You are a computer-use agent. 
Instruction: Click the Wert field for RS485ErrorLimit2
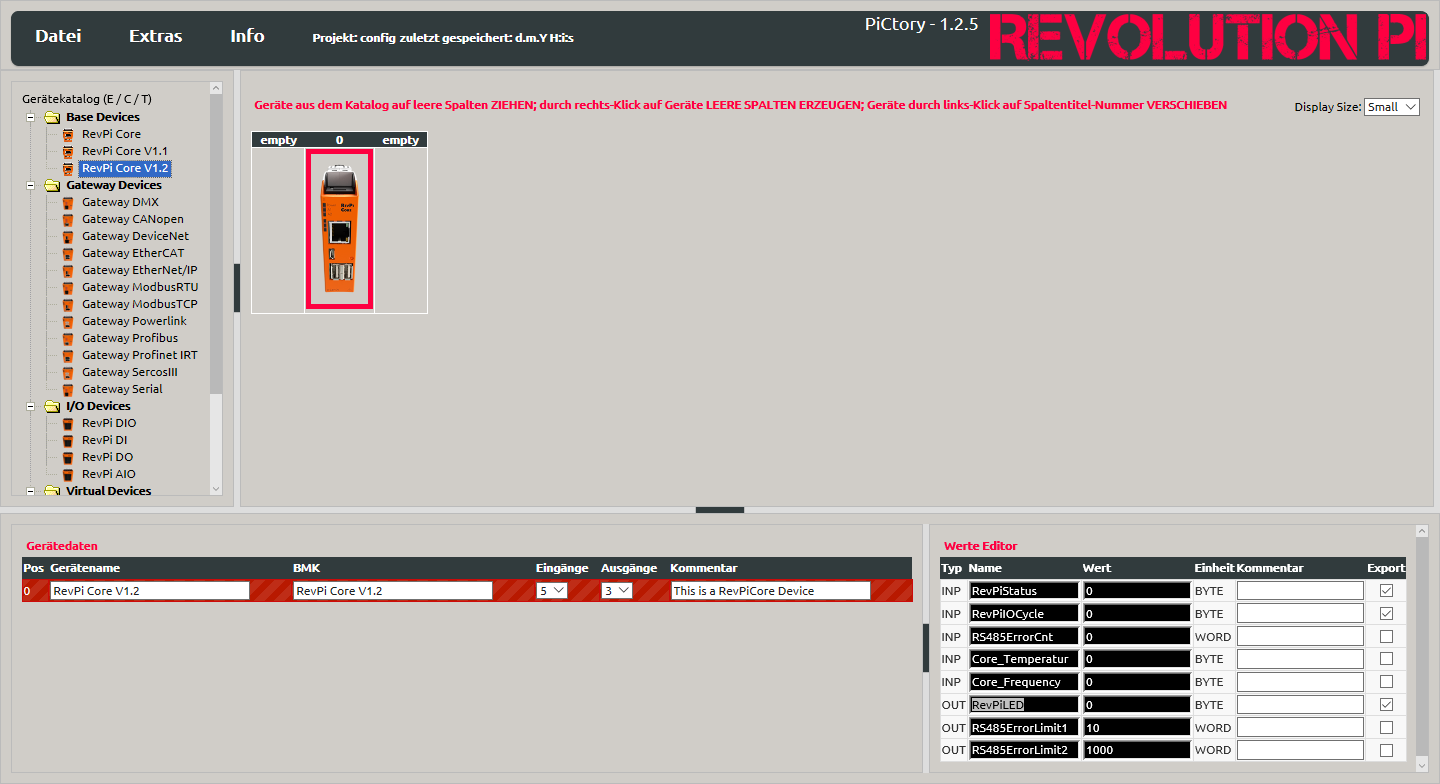click(1137, 750)
